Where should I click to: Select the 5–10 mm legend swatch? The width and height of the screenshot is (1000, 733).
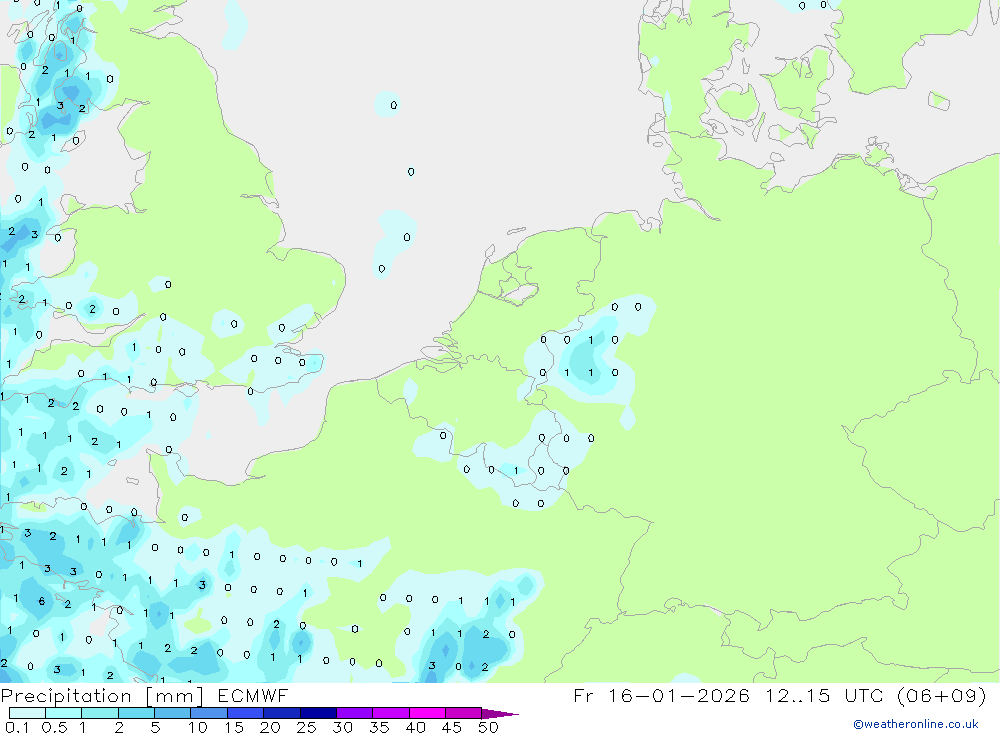click(x=172, y=713)
